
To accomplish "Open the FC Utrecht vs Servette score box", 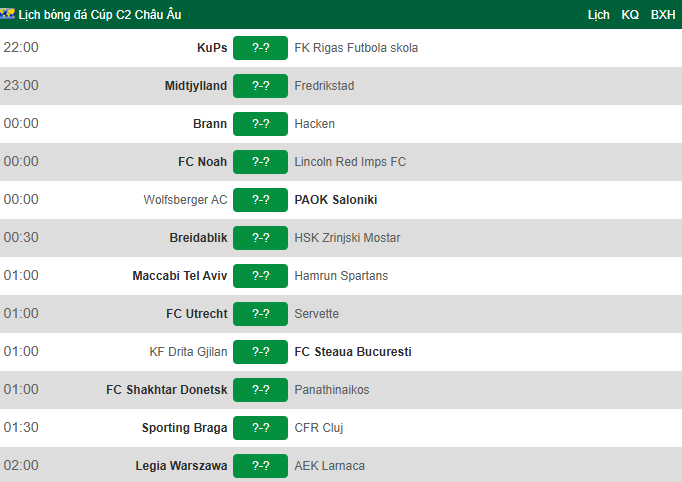I will click(x=261, y=314).
